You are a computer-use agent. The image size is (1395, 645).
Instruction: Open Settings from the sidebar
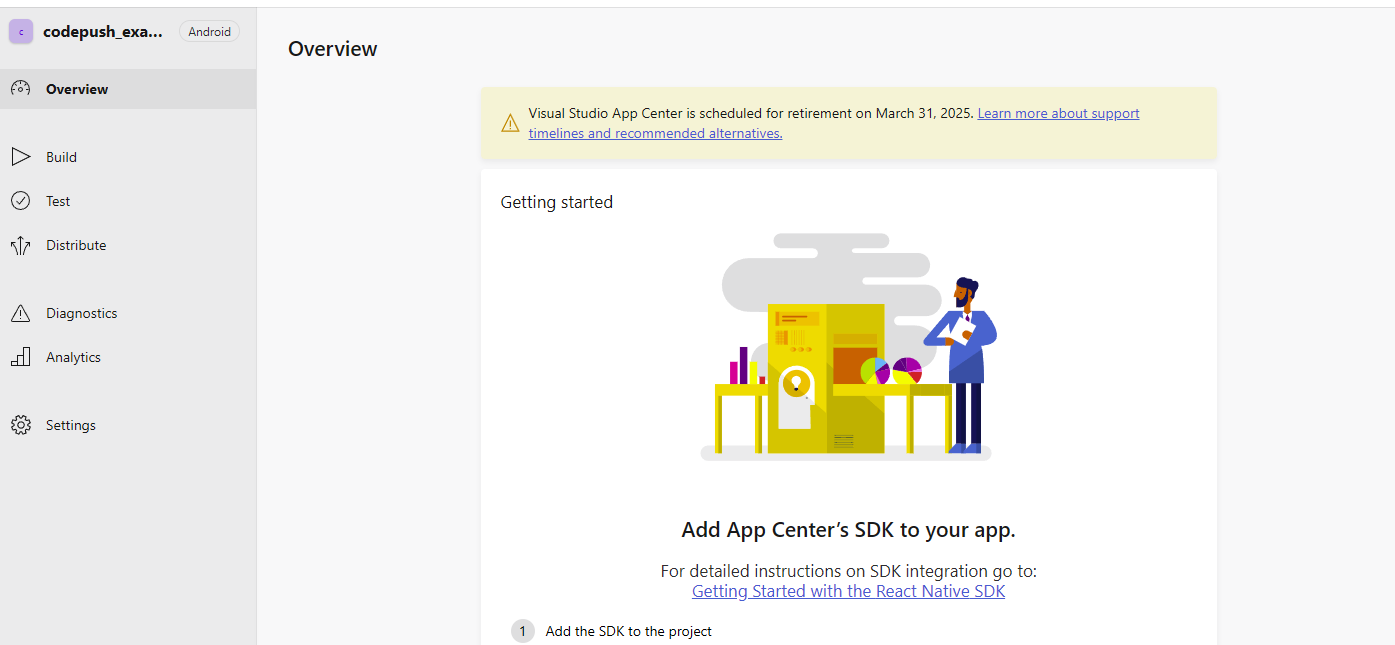click(128, 425)
